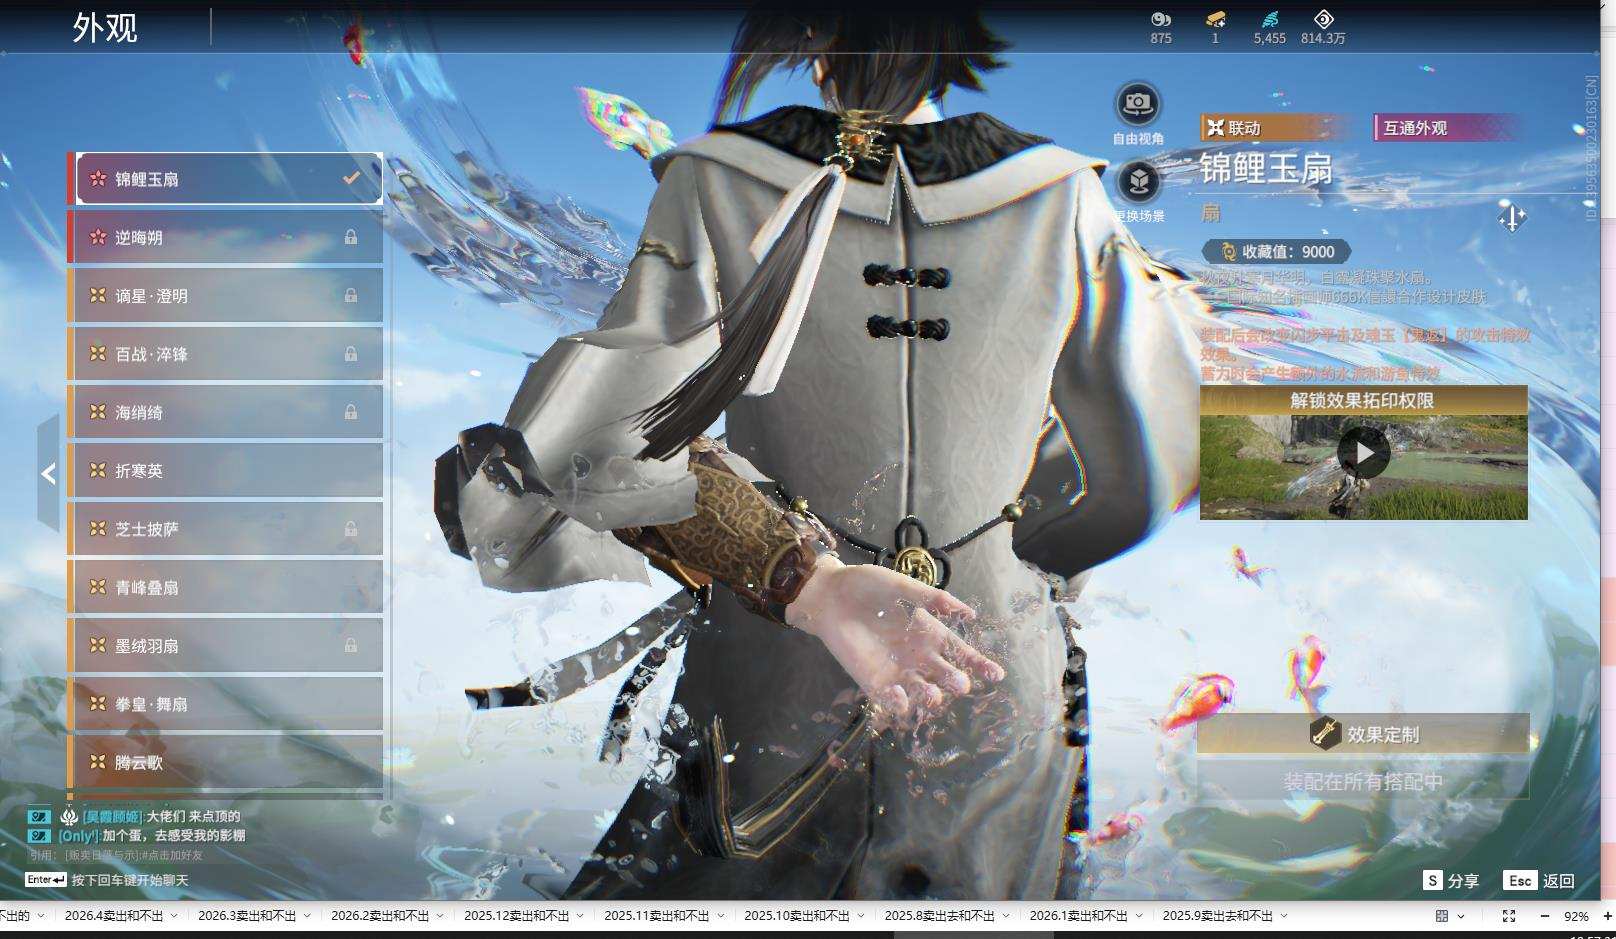Click the star icon on 折寒英
This screenshot has width=1616, height=939.
pyautogui.click(x=98, y=470)
